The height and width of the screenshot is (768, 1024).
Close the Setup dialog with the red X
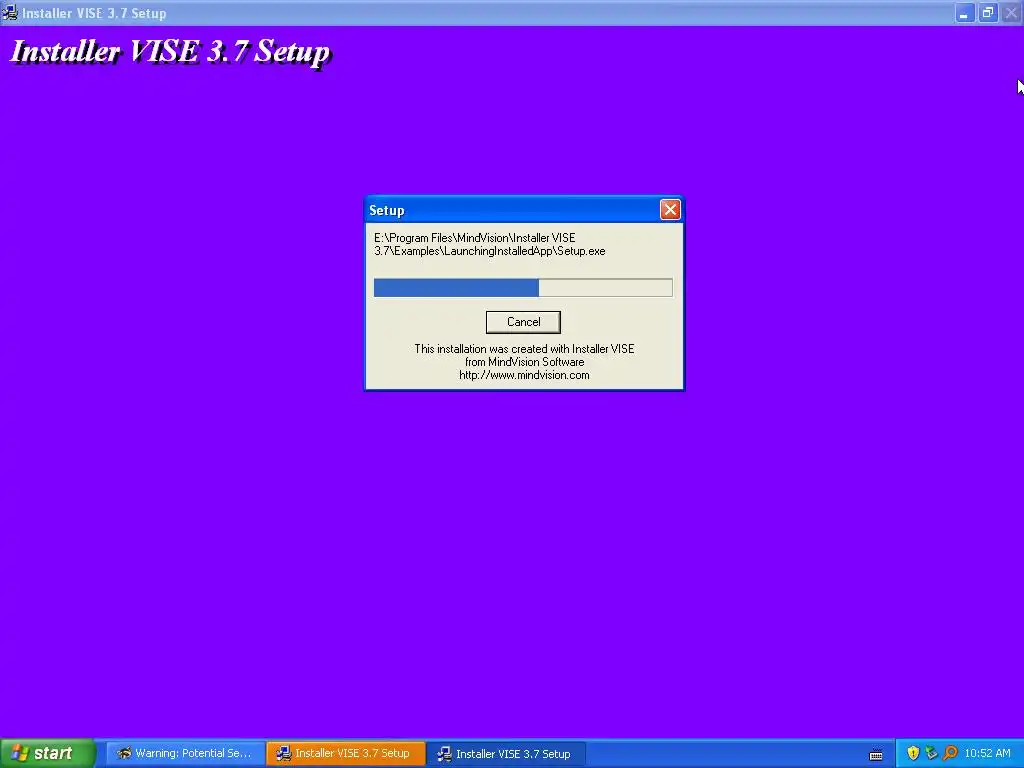click(670, 210)
